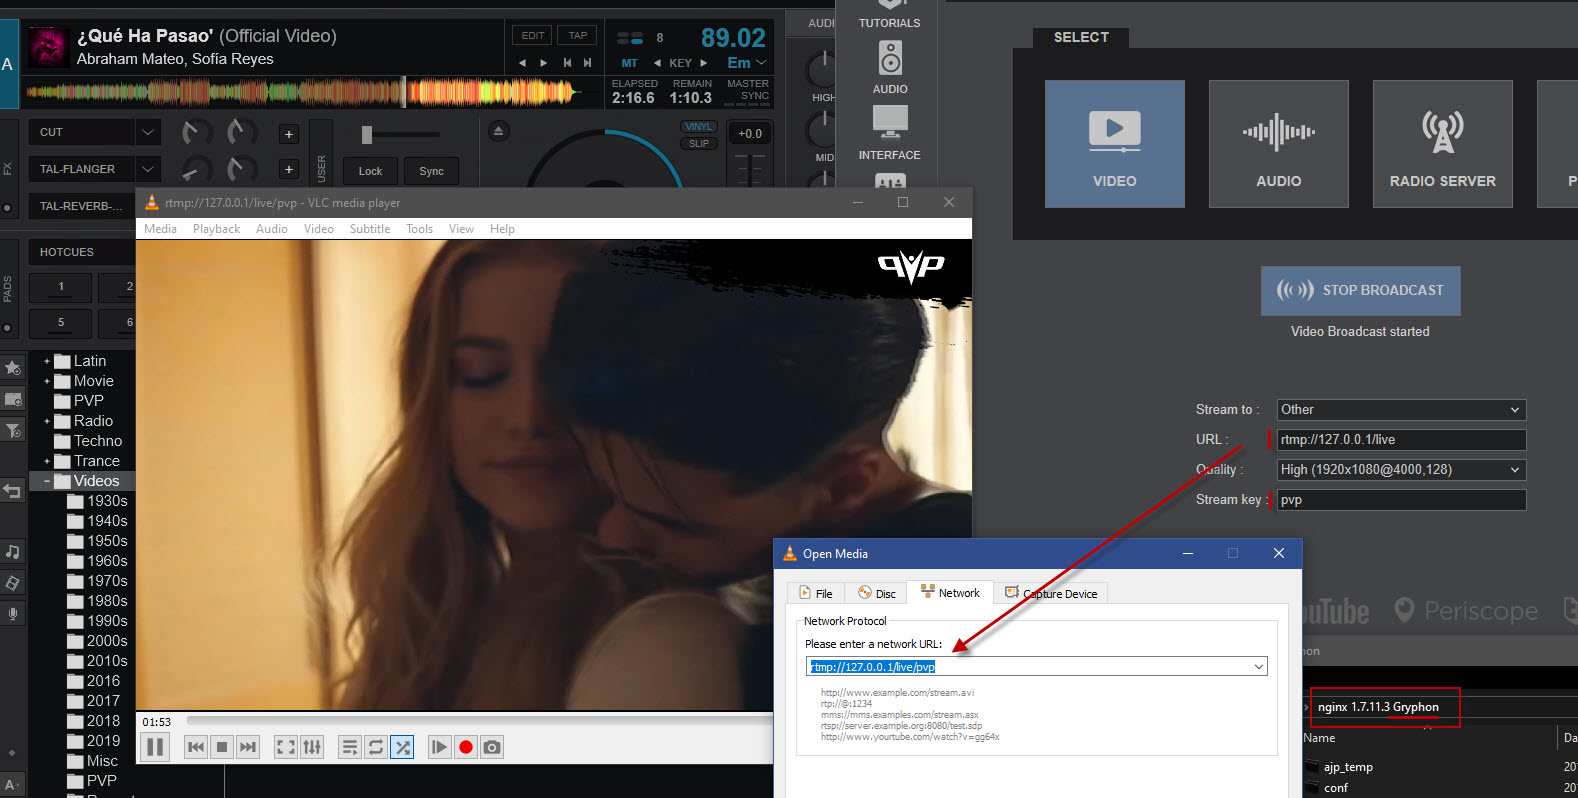Screen dimensions: 1578x798
Task: Click the plus button next to TAL-FLANGER
Action: pyautogui.click(x=289, y=169)
